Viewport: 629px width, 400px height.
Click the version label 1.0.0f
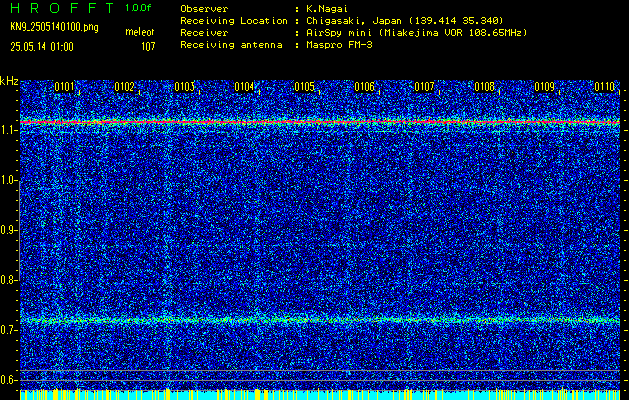pos(138,8)
